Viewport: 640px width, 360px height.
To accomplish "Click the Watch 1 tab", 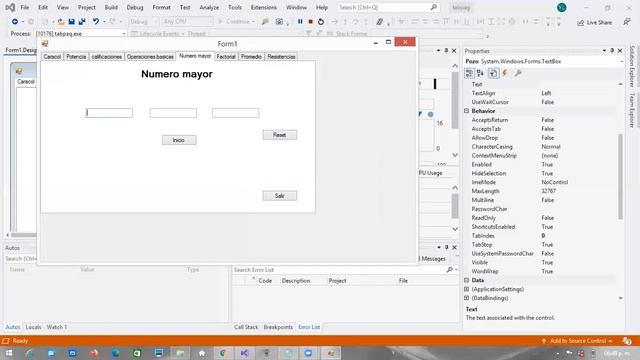I will coord(57,327).
